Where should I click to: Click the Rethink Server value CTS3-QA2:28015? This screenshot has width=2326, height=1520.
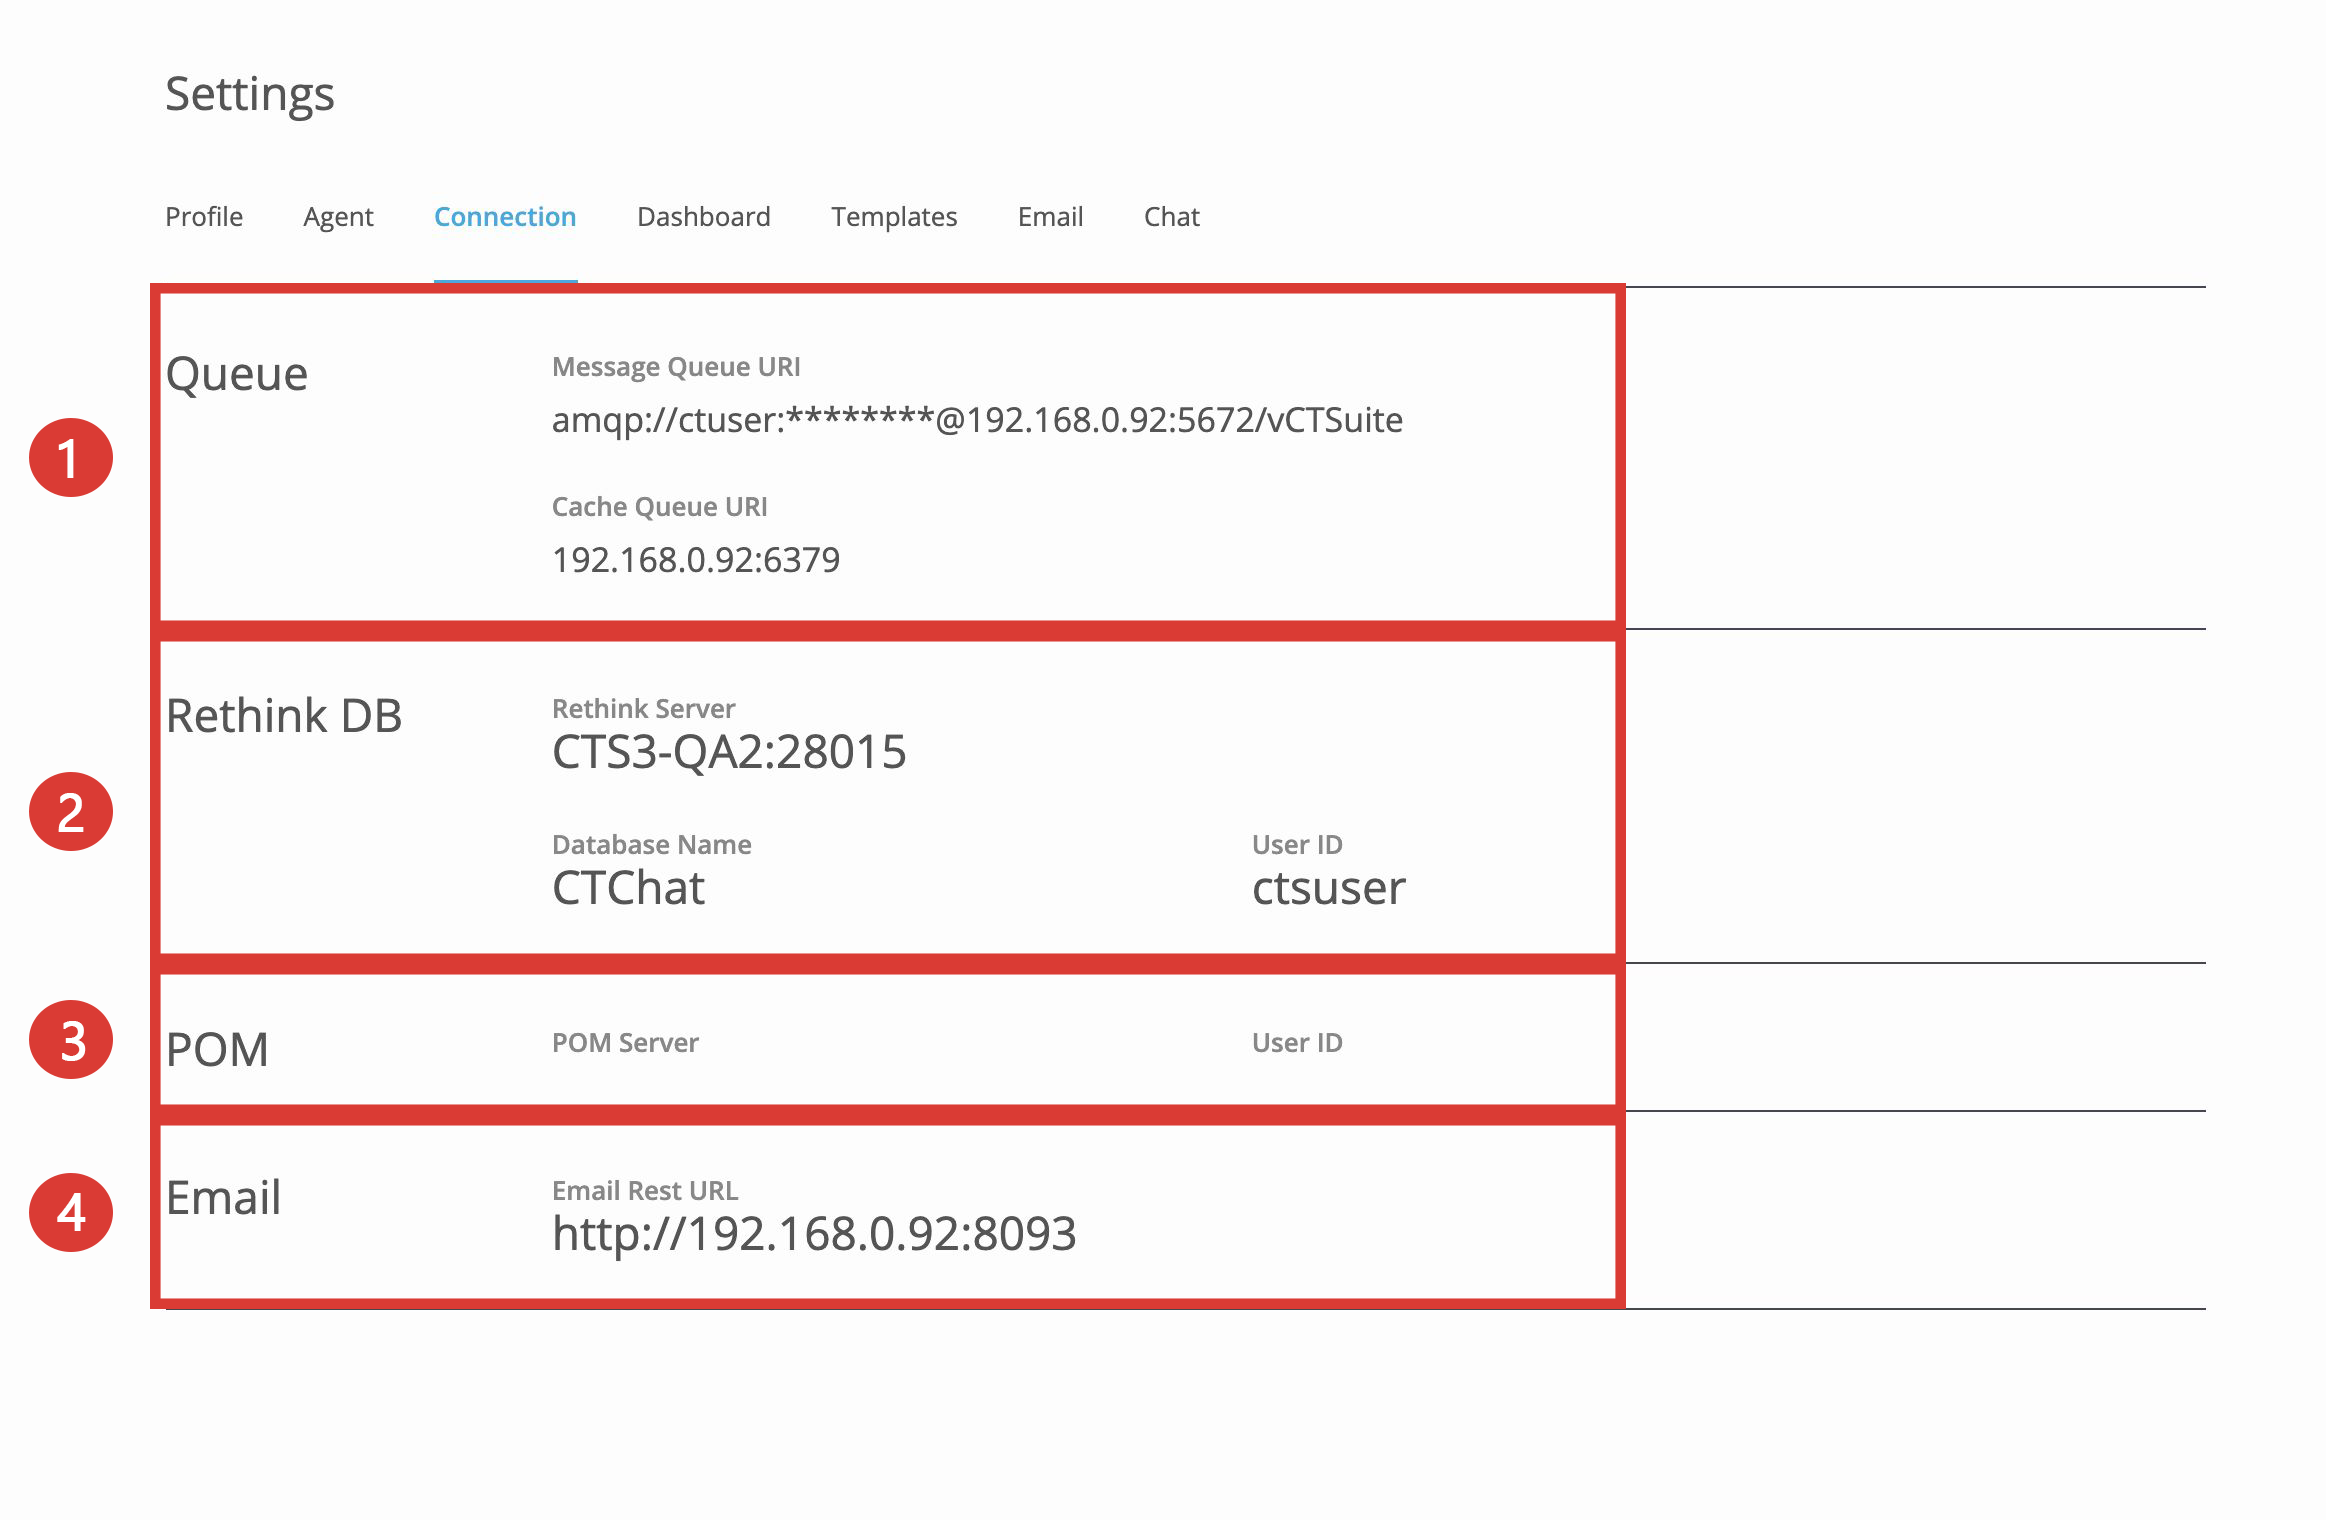[729, 752]
